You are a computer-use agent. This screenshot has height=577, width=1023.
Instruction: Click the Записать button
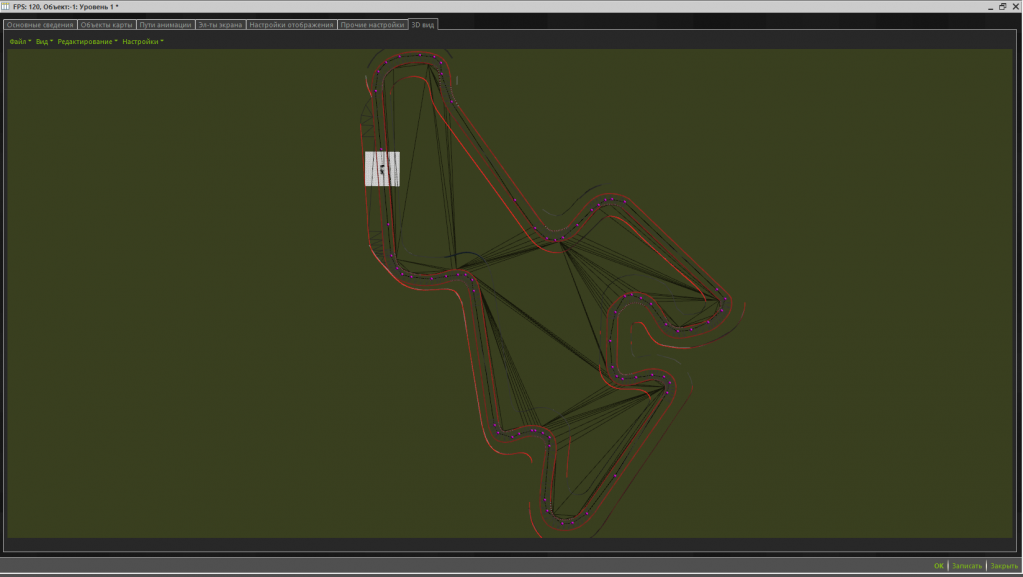967,566
